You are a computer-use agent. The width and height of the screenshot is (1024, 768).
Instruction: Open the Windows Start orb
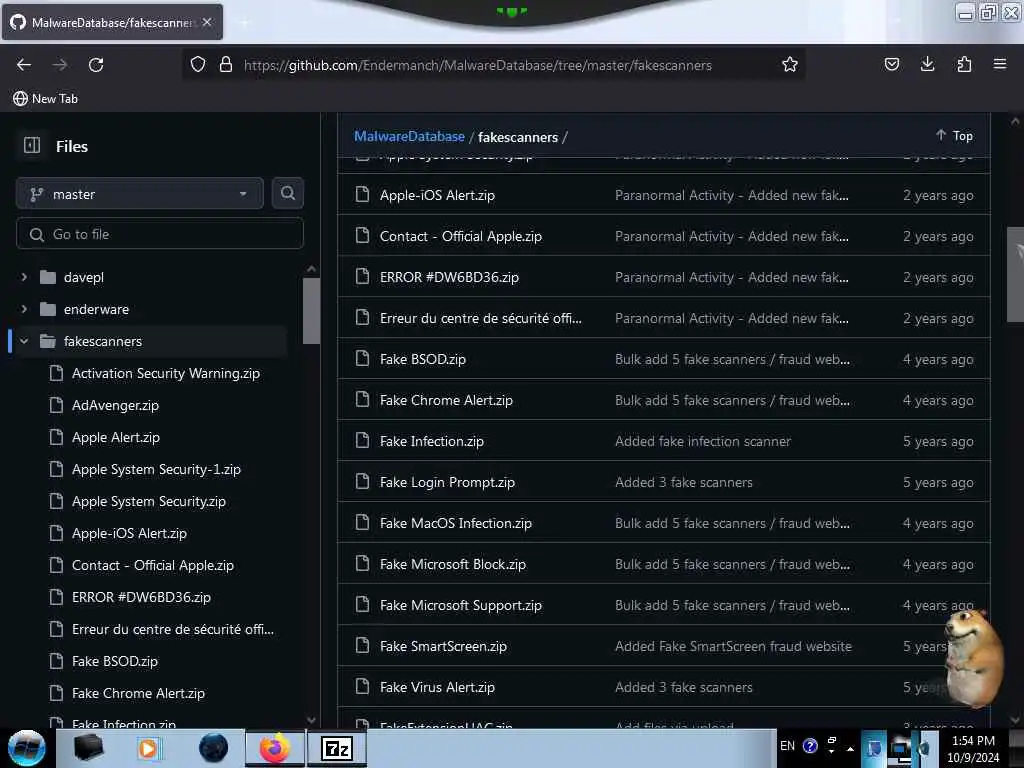27,748
